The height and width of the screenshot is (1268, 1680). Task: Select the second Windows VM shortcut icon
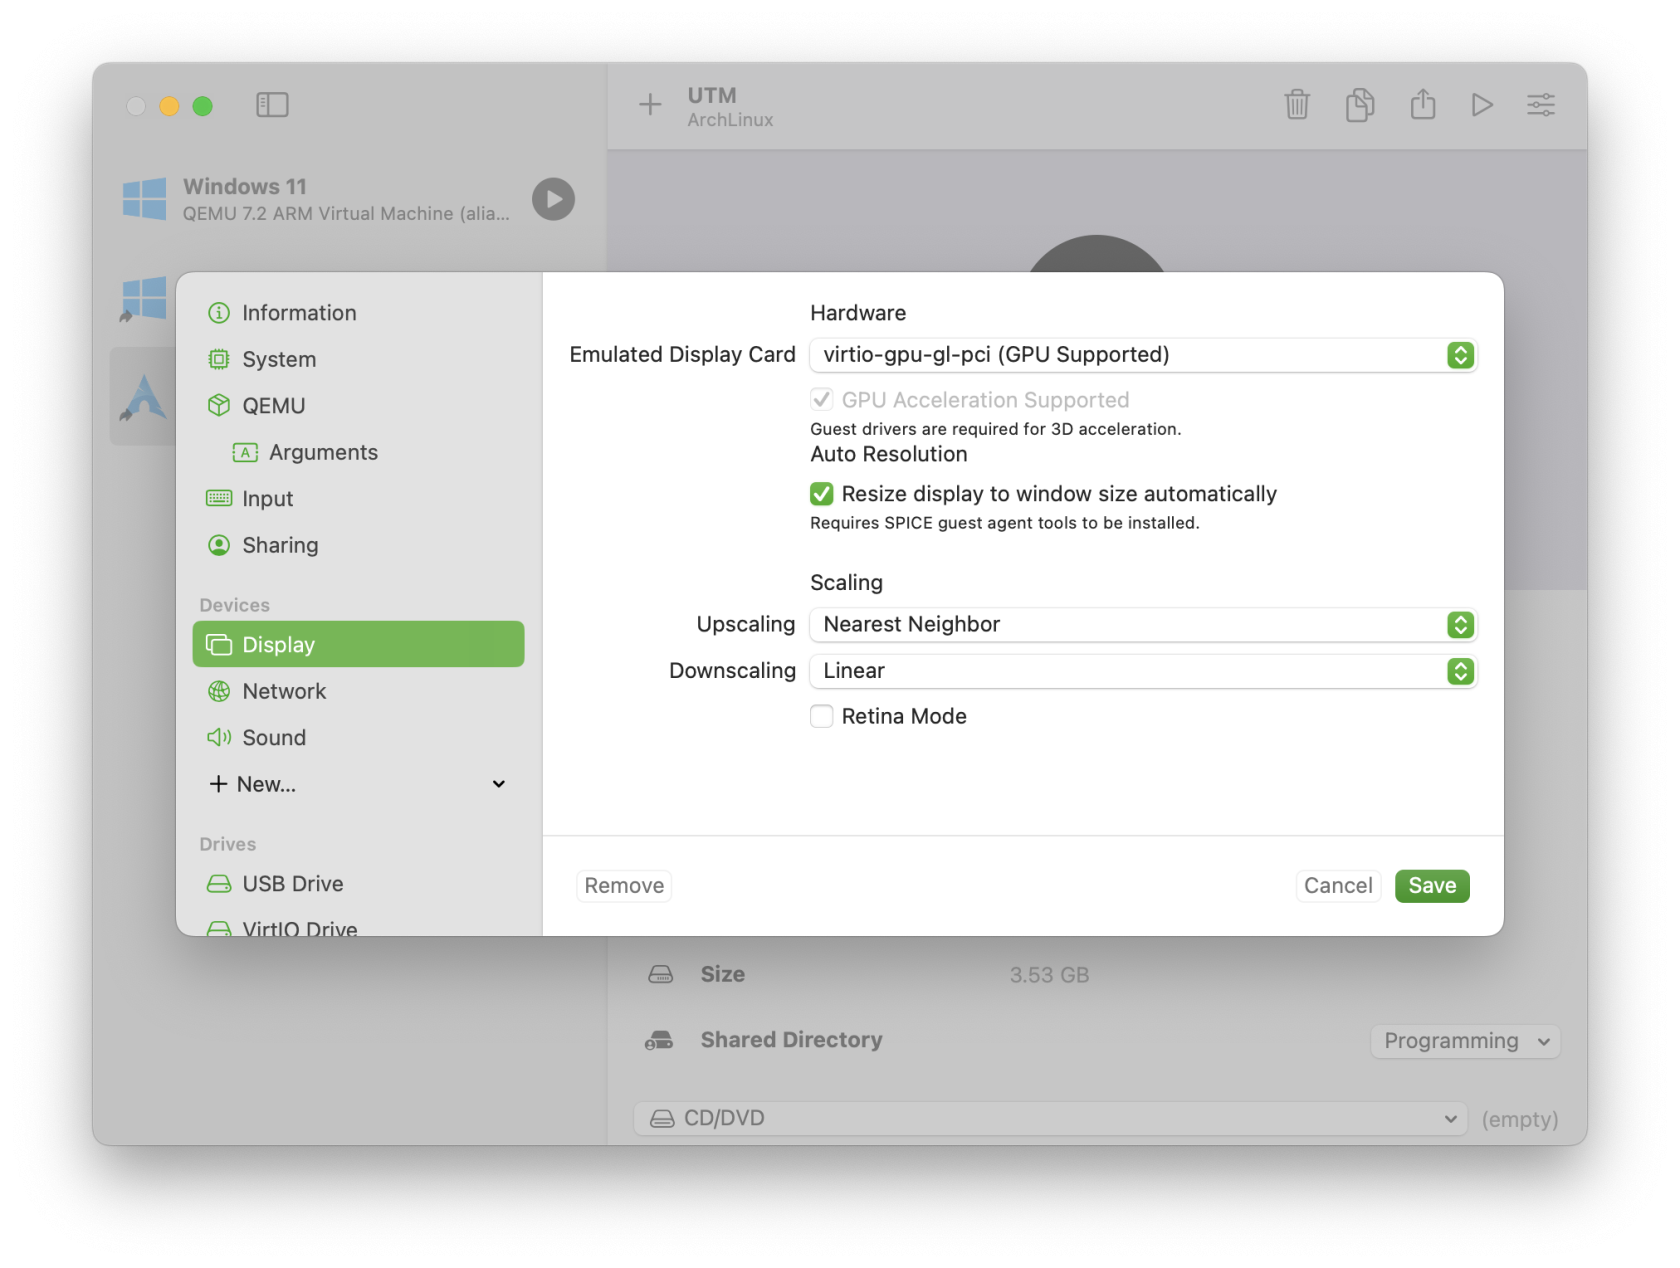(144, 299)
